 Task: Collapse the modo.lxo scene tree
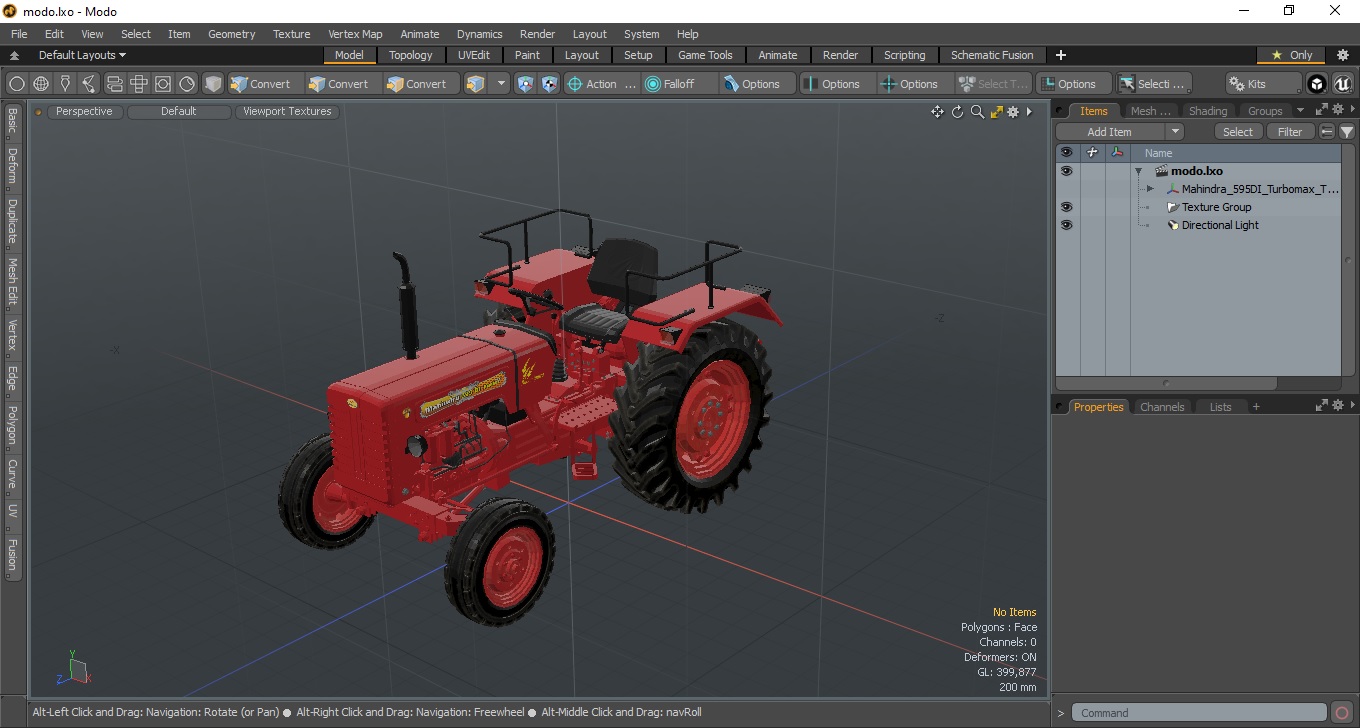click(1138, 171)
